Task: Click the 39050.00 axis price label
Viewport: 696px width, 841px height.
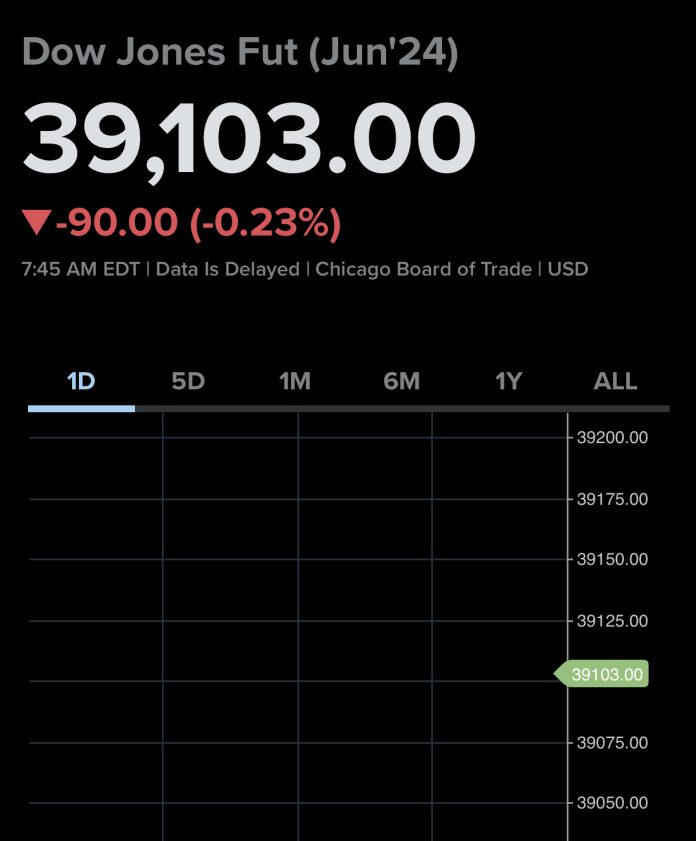Action: click(612, 803)
